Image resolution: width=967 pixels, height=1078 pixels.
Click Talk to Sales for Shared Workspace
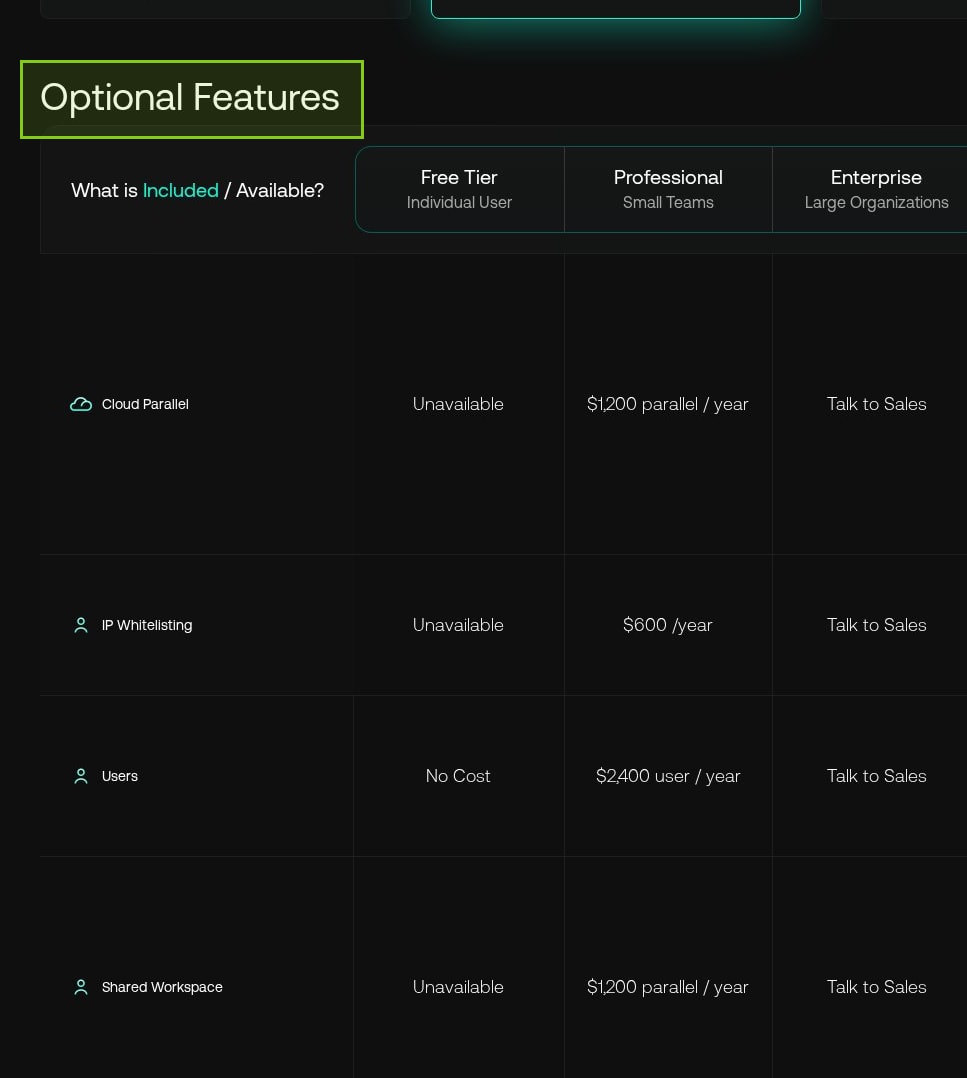[876, 987]
